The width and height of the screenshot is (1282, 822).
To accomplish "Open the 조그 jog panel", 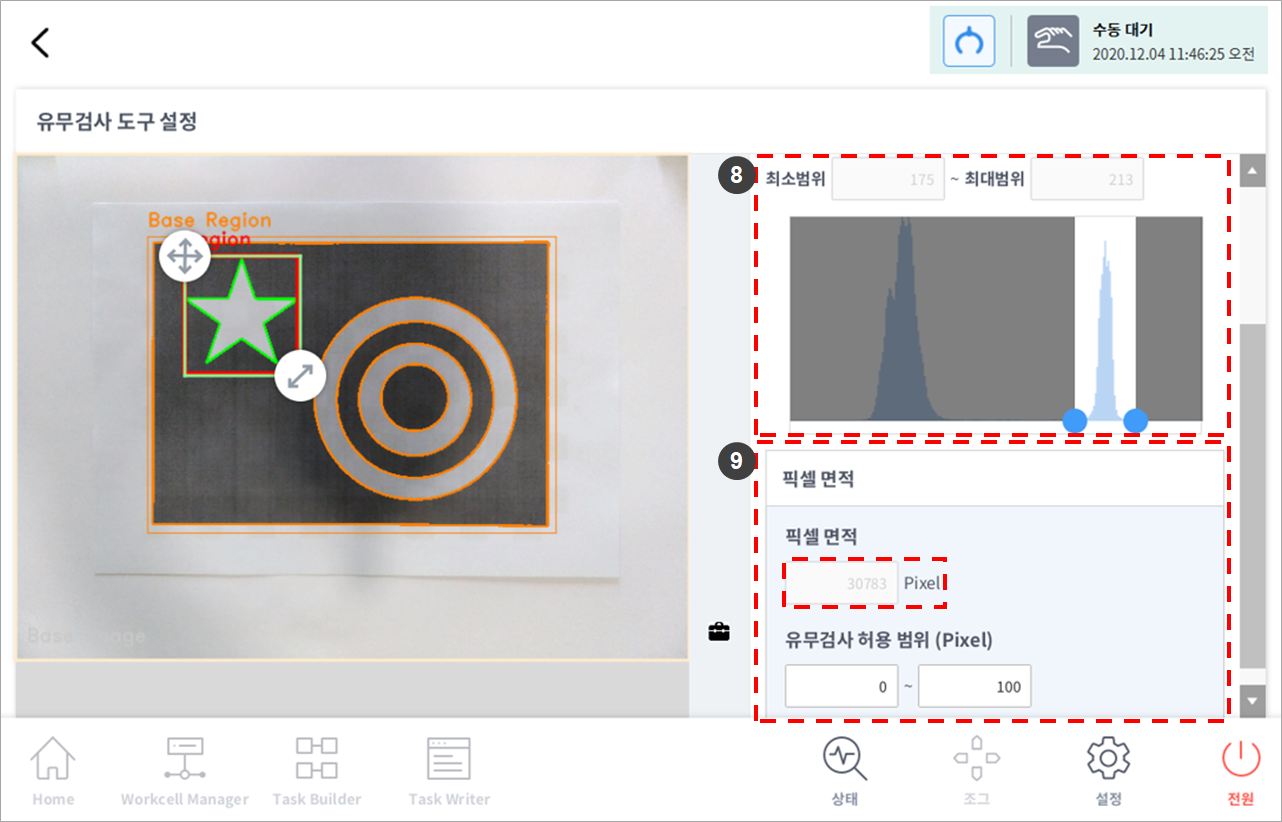I will pyautogui.click(x=976, y=771).
